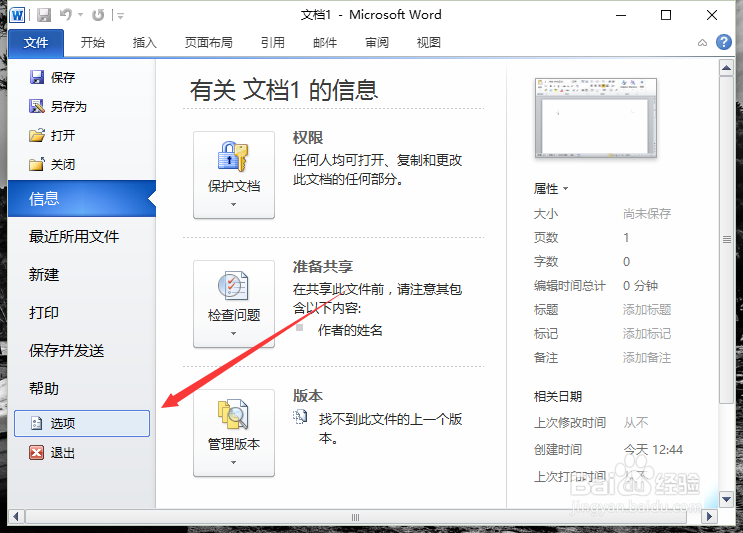This screenshot has height=533, width=743.
Task: Click the Word application icon in title bar
Action: click(17, 15)
